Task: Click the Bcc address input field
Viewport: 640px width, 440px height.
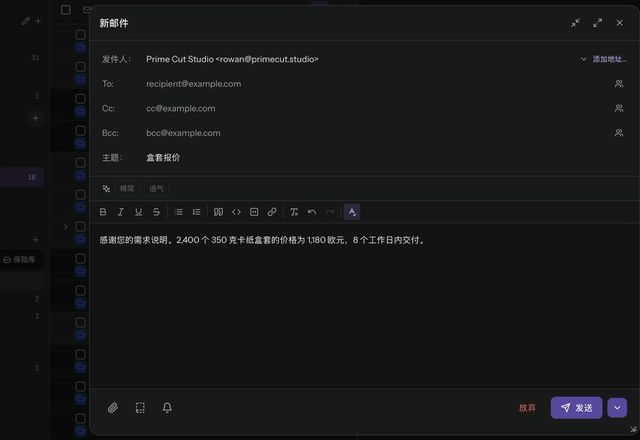Action: pos(376,133)
